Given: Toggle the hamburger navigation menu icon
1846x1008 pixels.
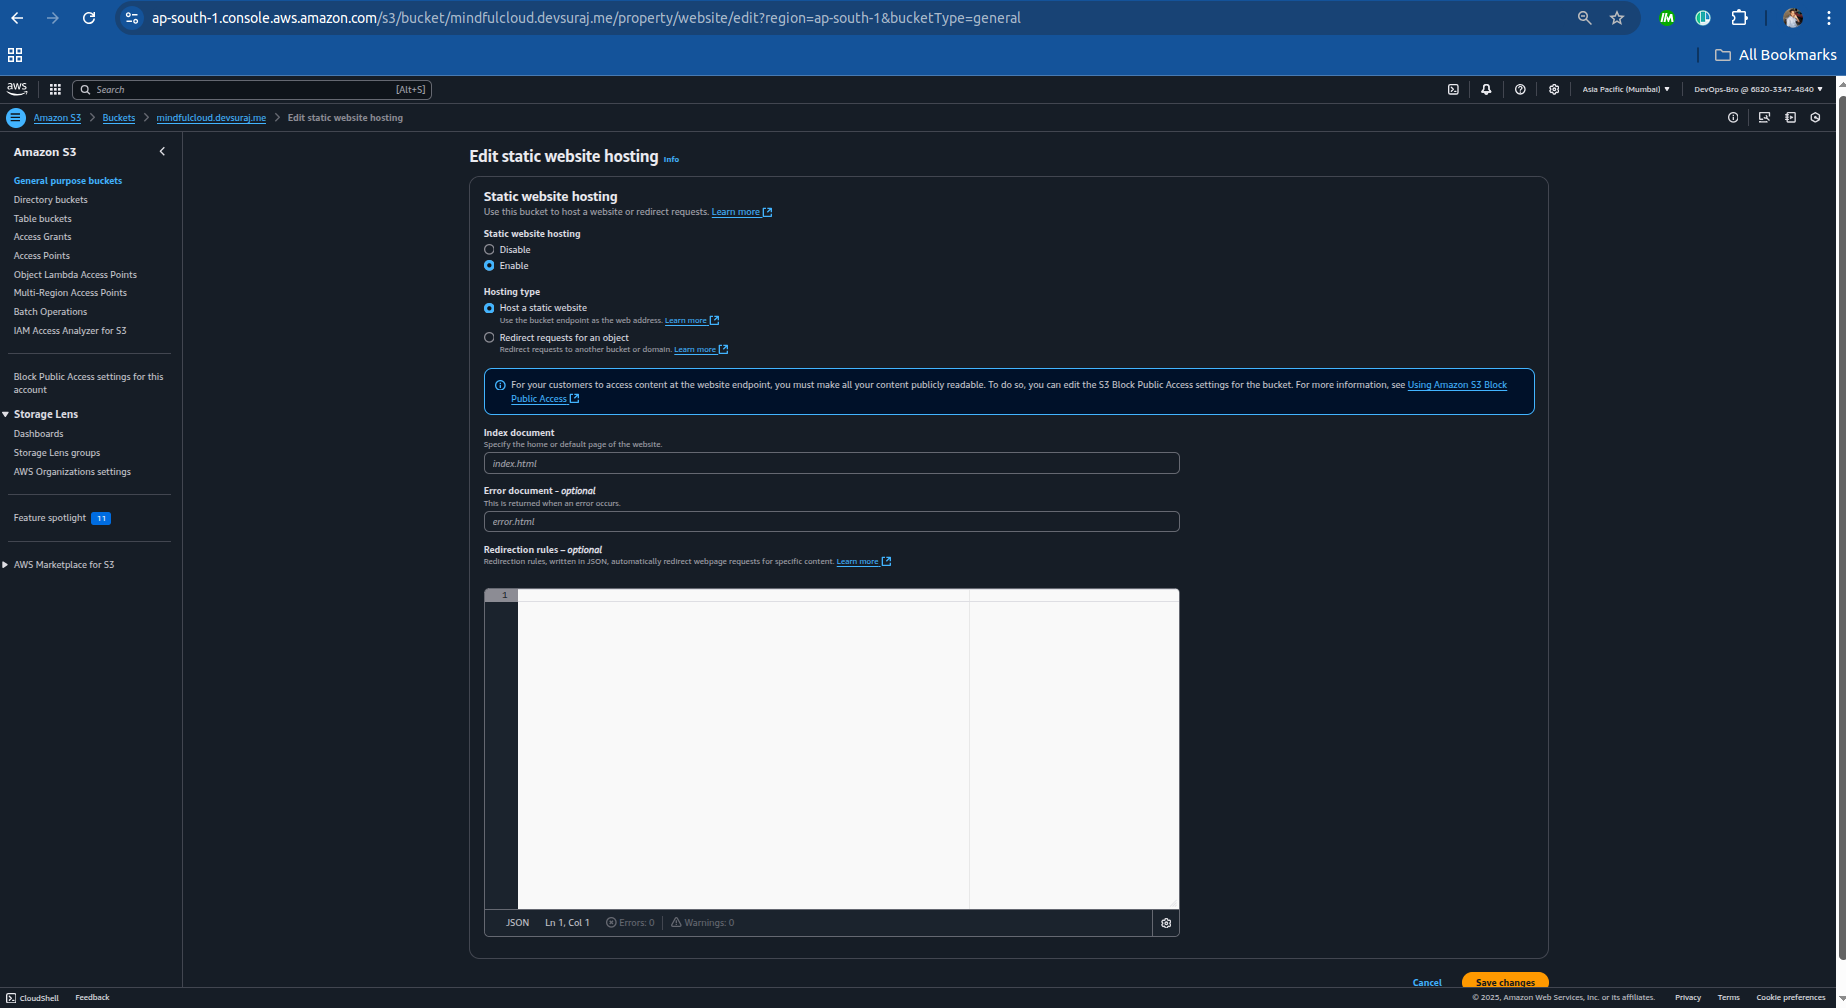Looking at the screenshot, I should (x=15, y=118).
